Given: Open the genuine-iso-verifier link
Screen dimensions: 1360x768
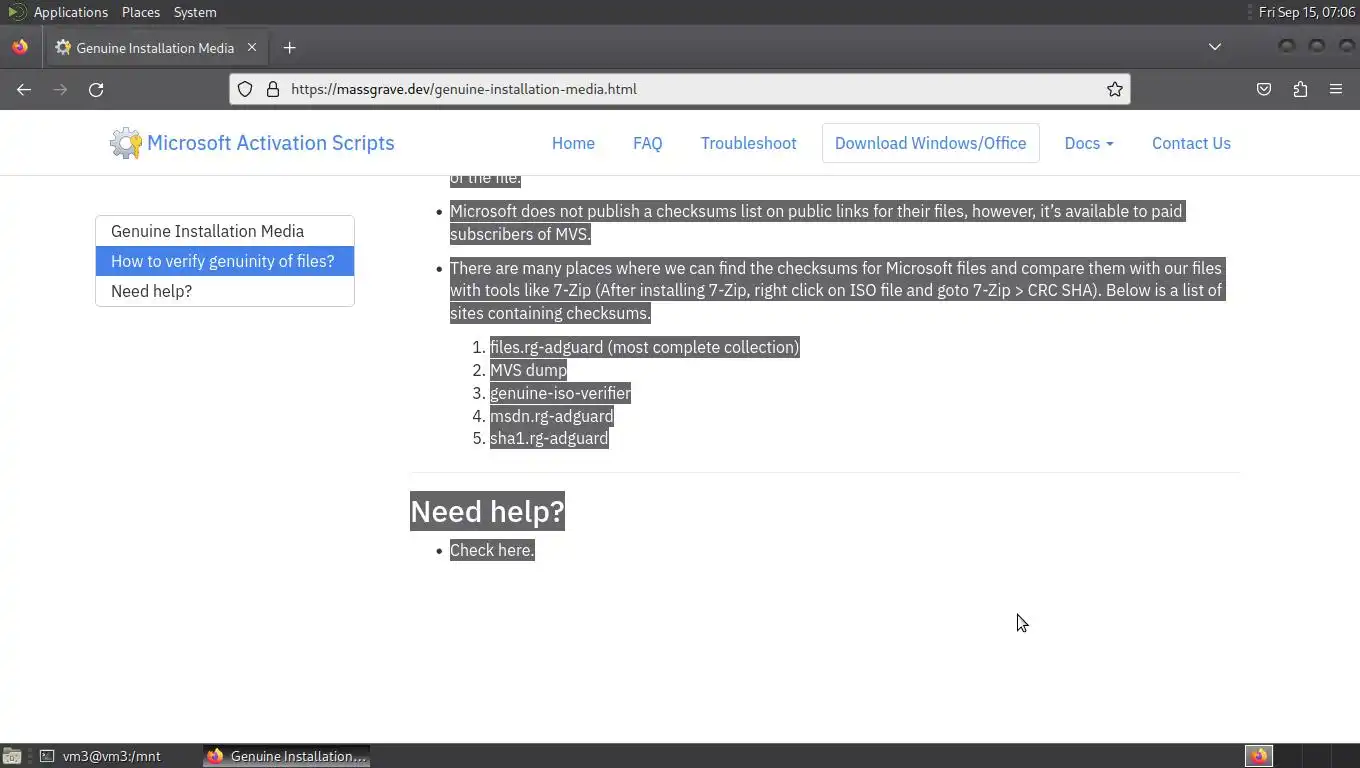Looking at the screenshot, I should click(x=560, y=393).
